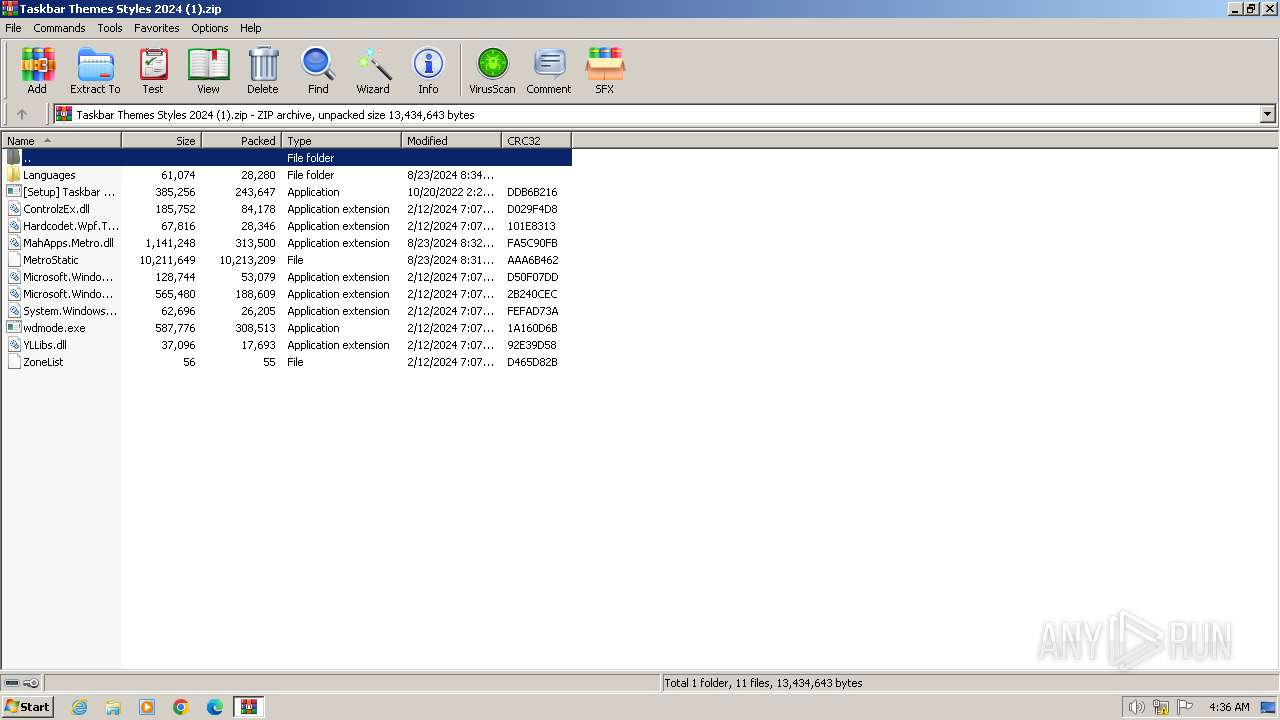The width and height of the screenshot is (1280, 720).
Task: Click the Languages folder icon
Action: click(x=14, y=175)
